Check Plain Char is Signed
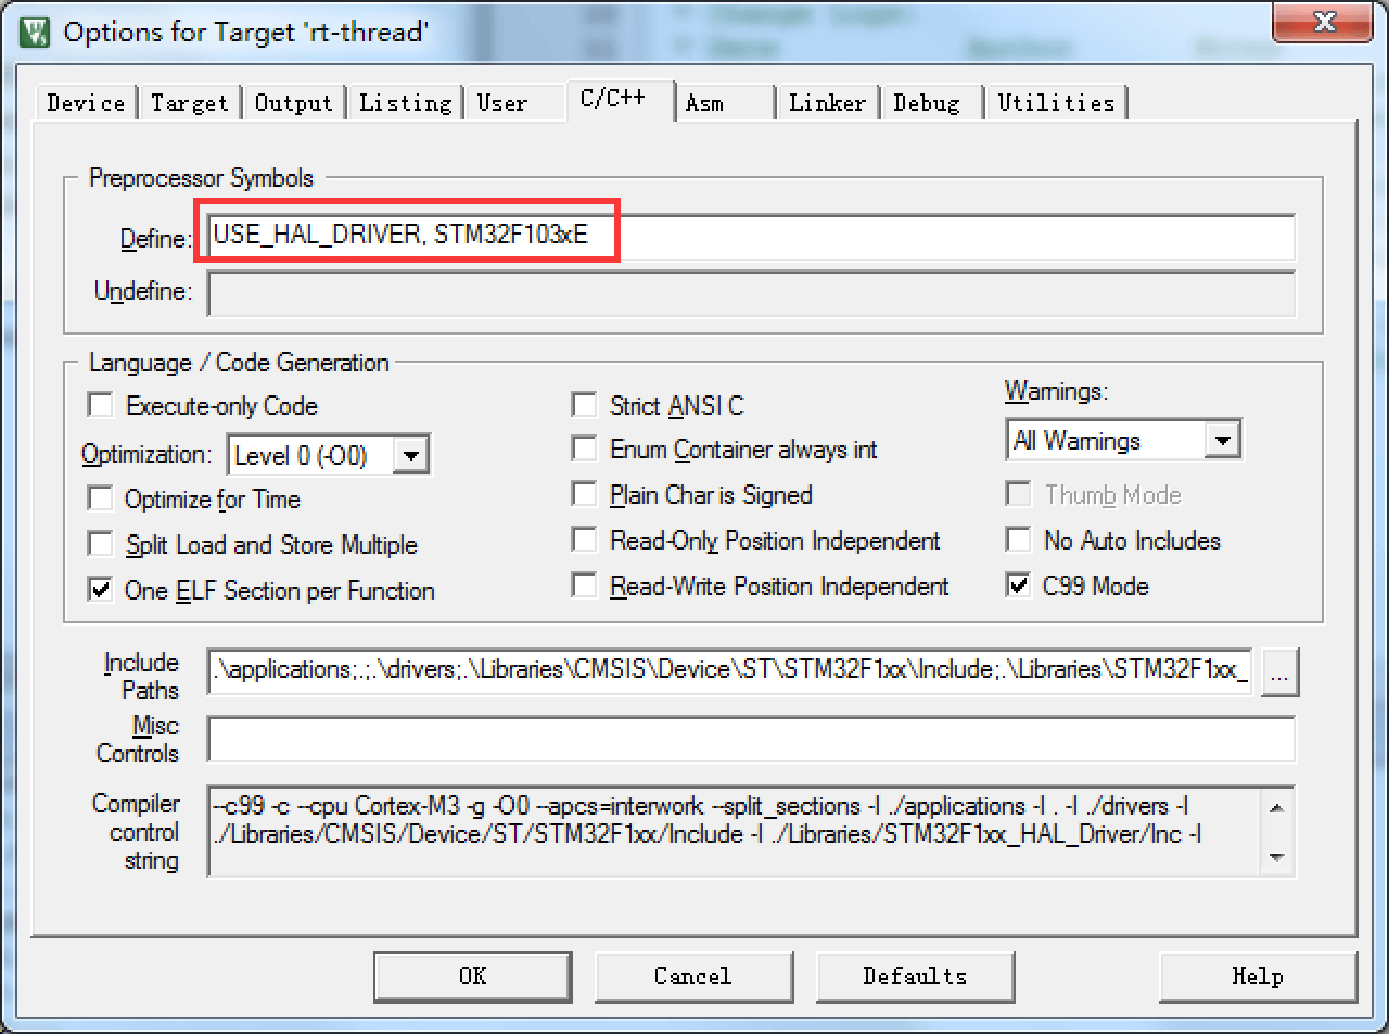This screenshot has width=1389, height=1034. pos(585,494)
